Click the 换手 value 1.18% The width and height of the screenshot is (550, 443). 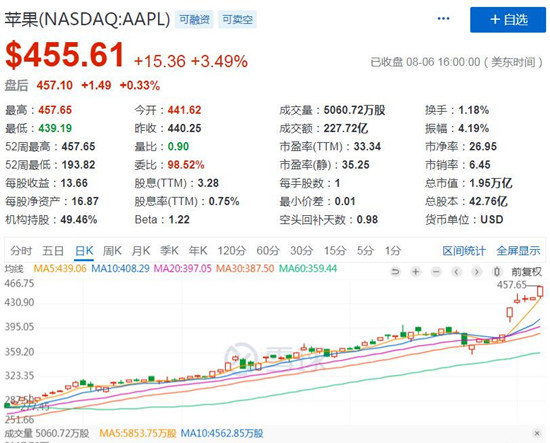(x=474, y=110)
